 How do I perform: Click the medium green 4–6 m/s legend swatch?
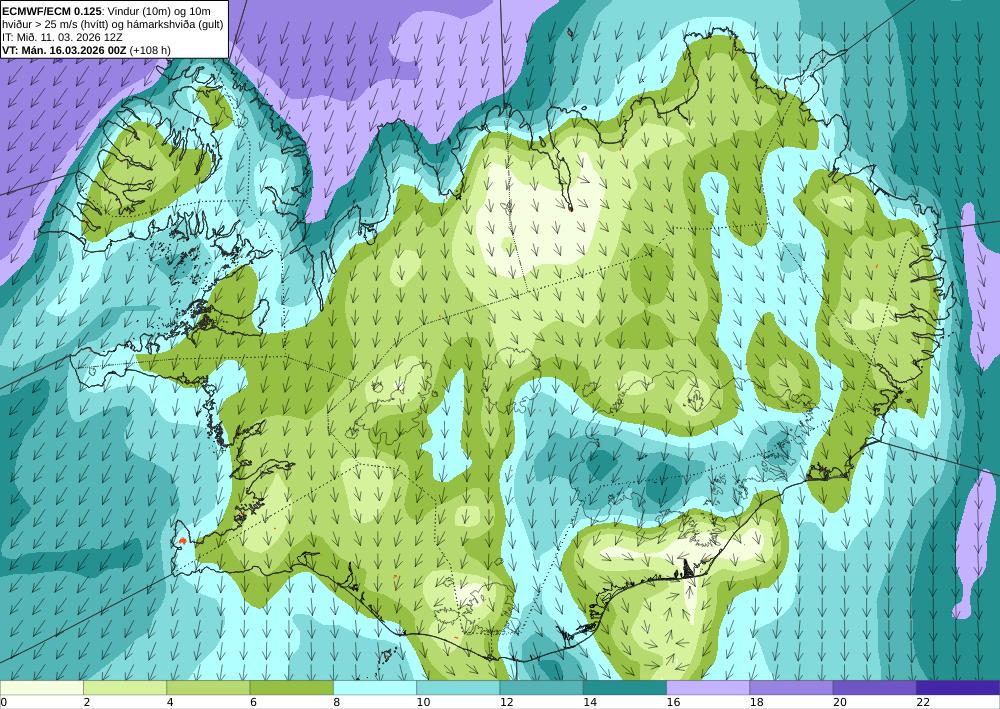click(208, 688)
